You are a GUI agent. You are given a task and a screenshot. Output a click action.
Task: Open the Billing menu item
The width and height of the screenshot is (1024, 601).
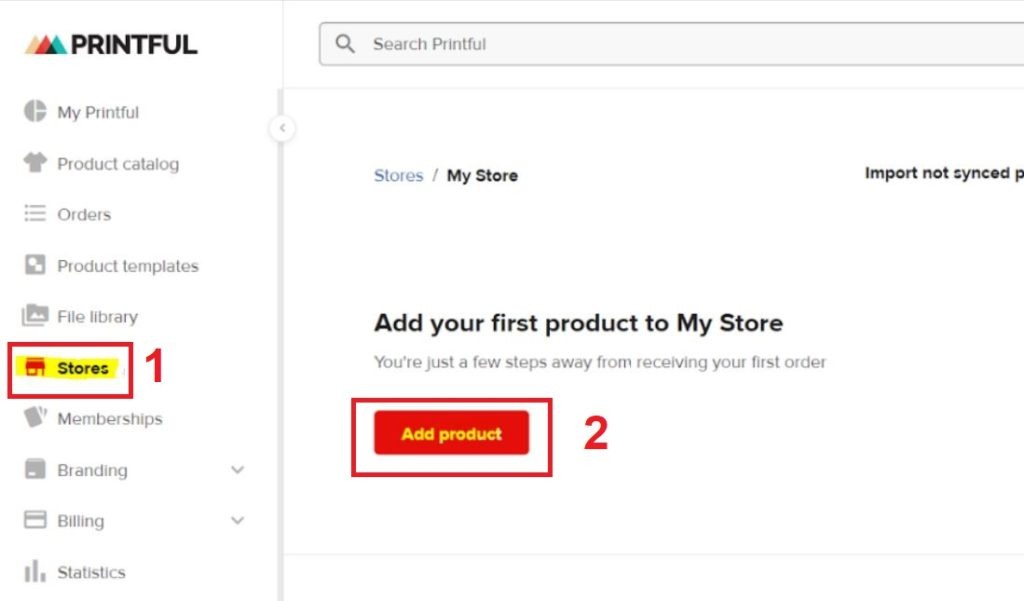pos(80,521)
